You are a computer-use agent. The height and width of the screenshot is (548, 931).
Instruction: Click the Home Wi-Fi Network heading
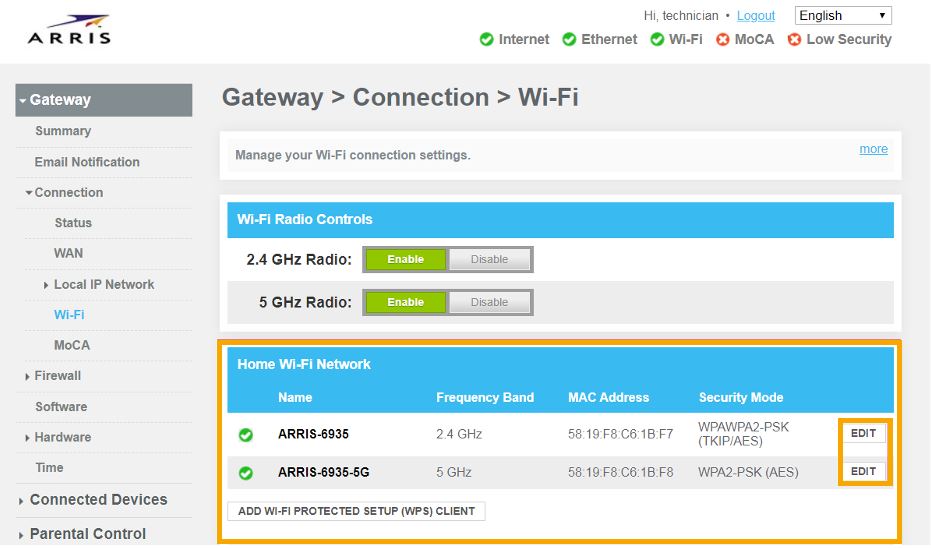coord(303,364)
